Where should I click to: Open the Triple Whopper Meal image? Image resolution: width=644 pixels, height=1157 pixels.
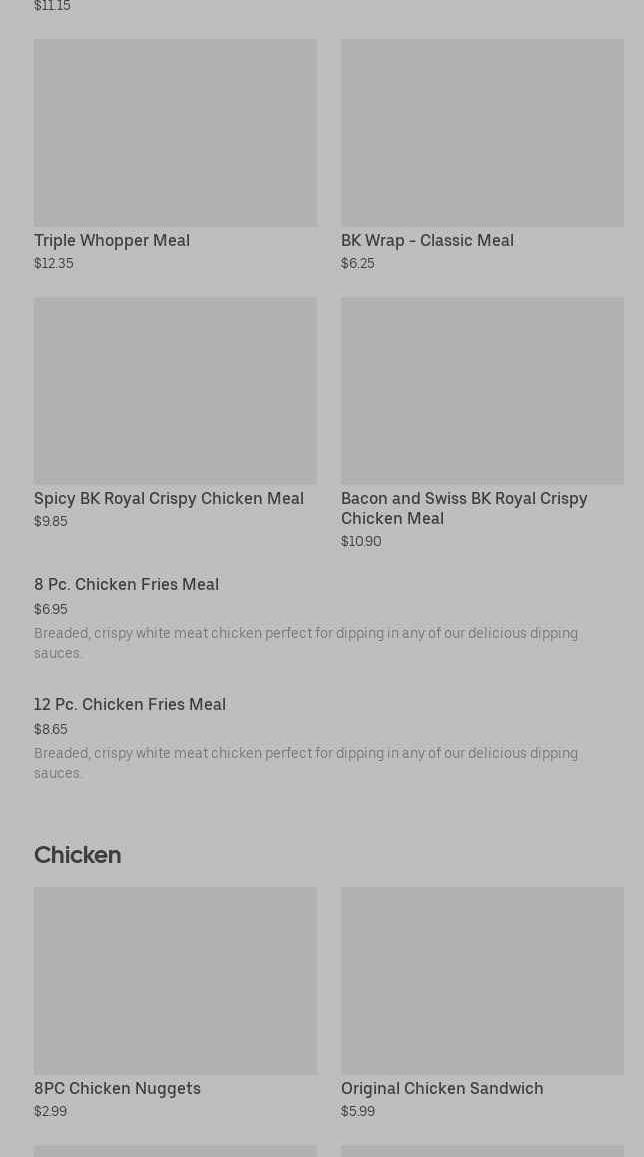click(x=175, y=133)
